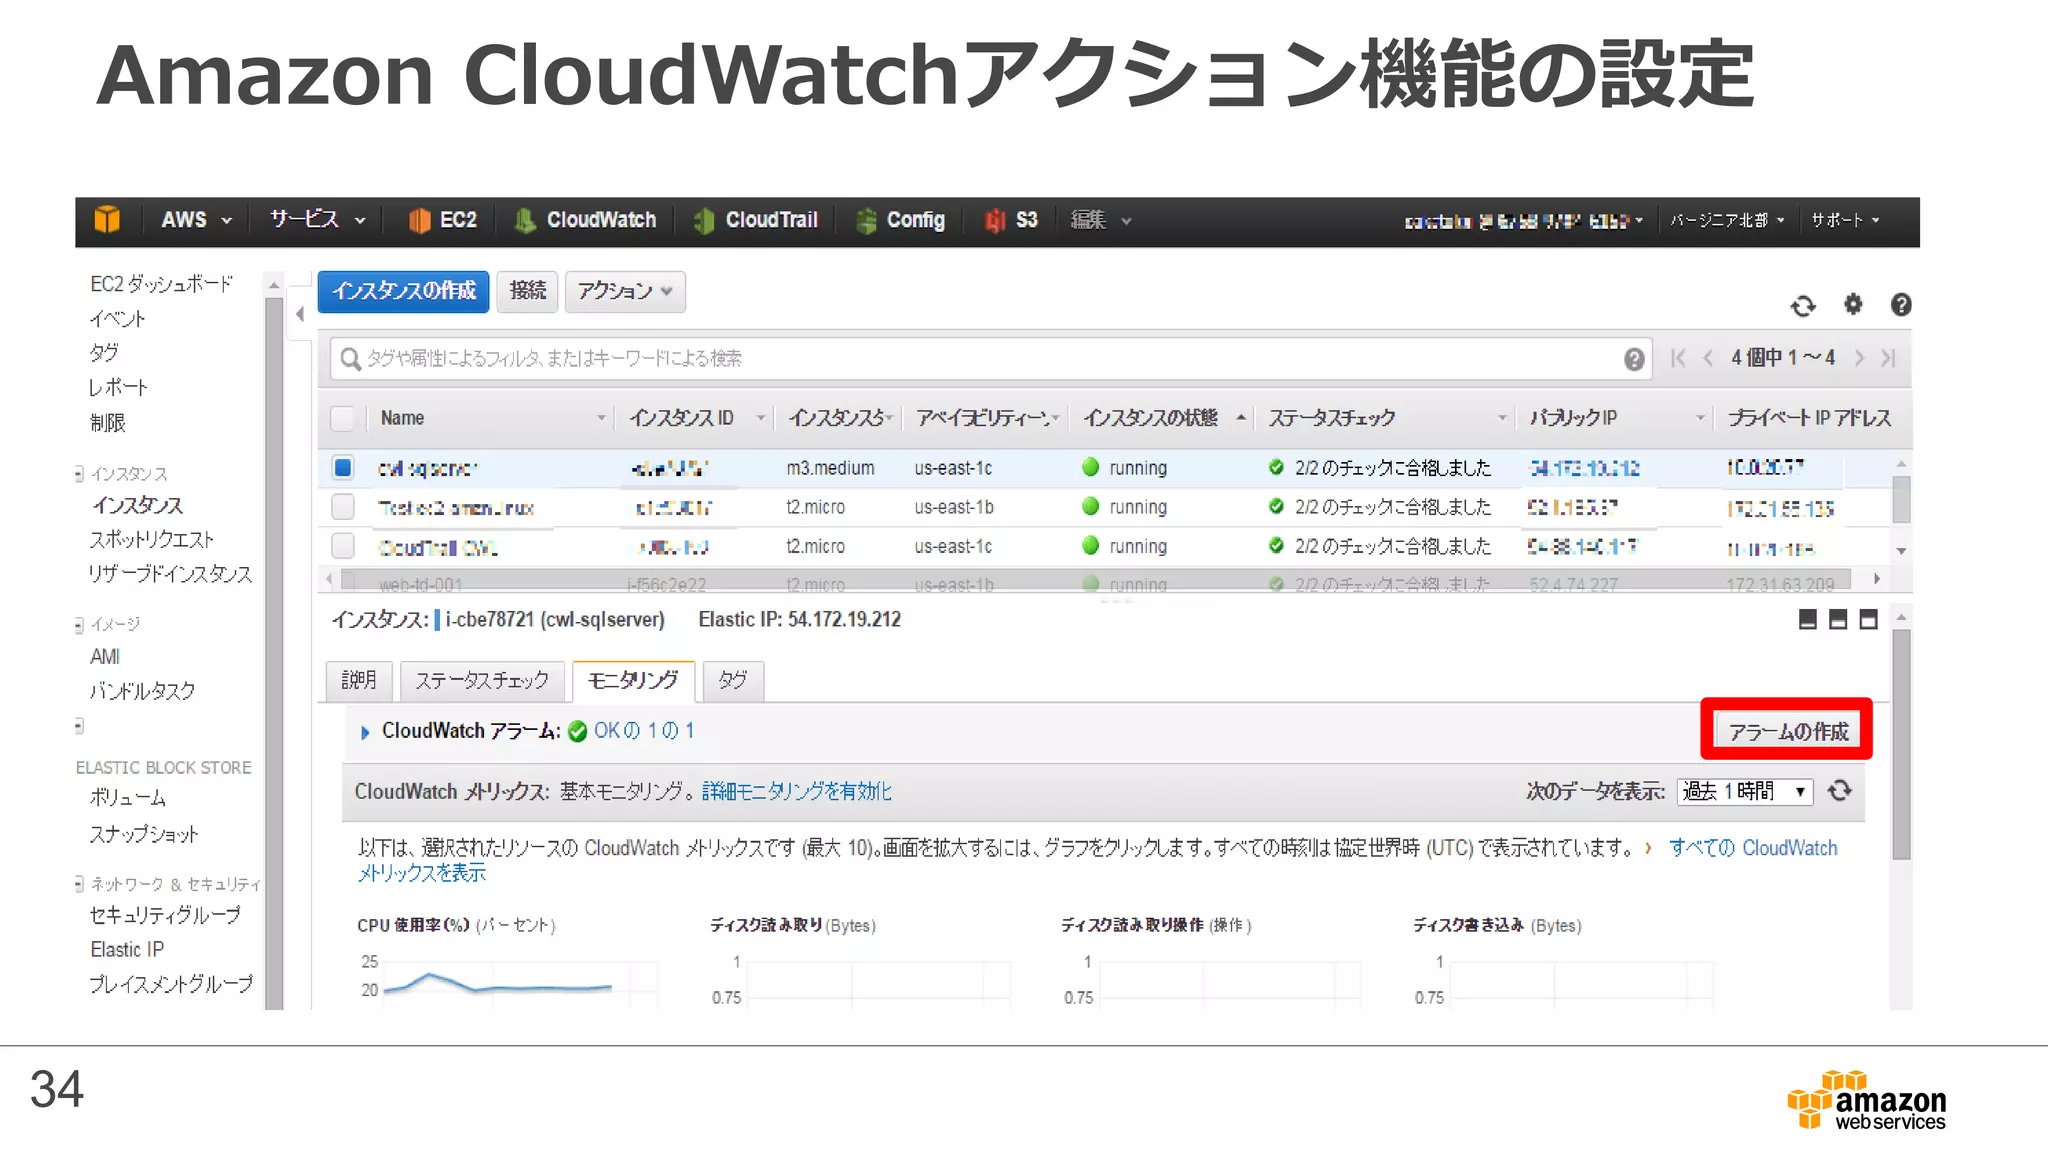Open スポットリクエスト in sidebar

(x=151, y=540)
